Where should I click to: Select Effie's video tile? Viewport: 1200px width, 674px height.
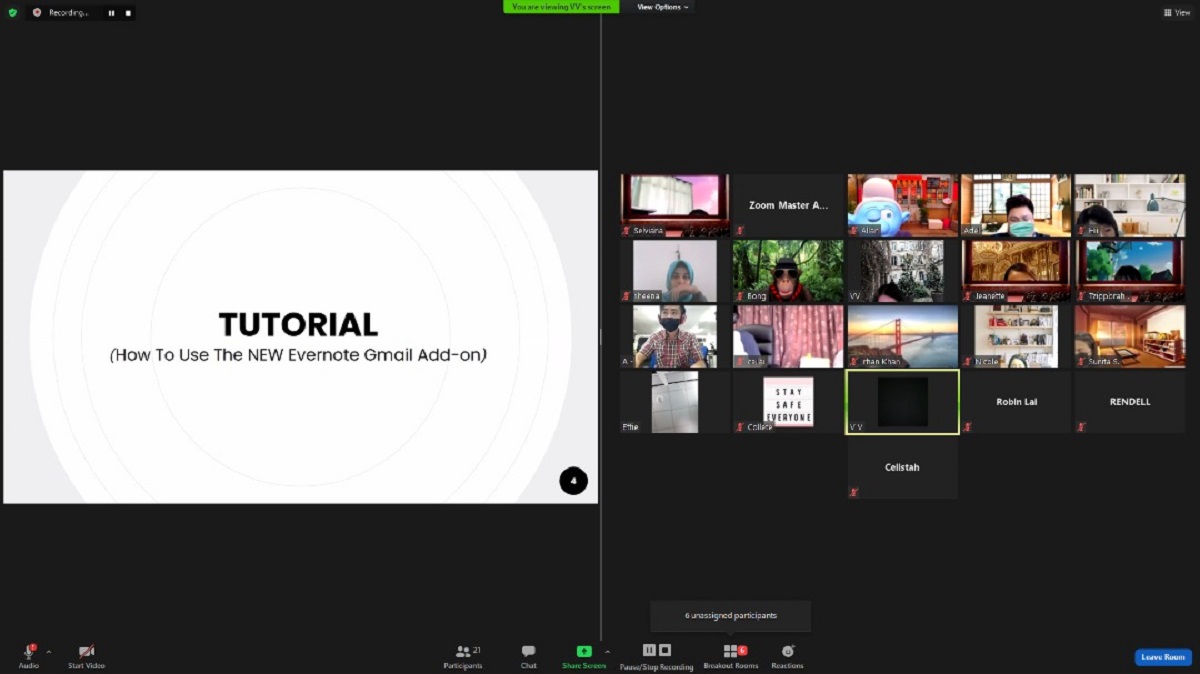coord(675,402)
